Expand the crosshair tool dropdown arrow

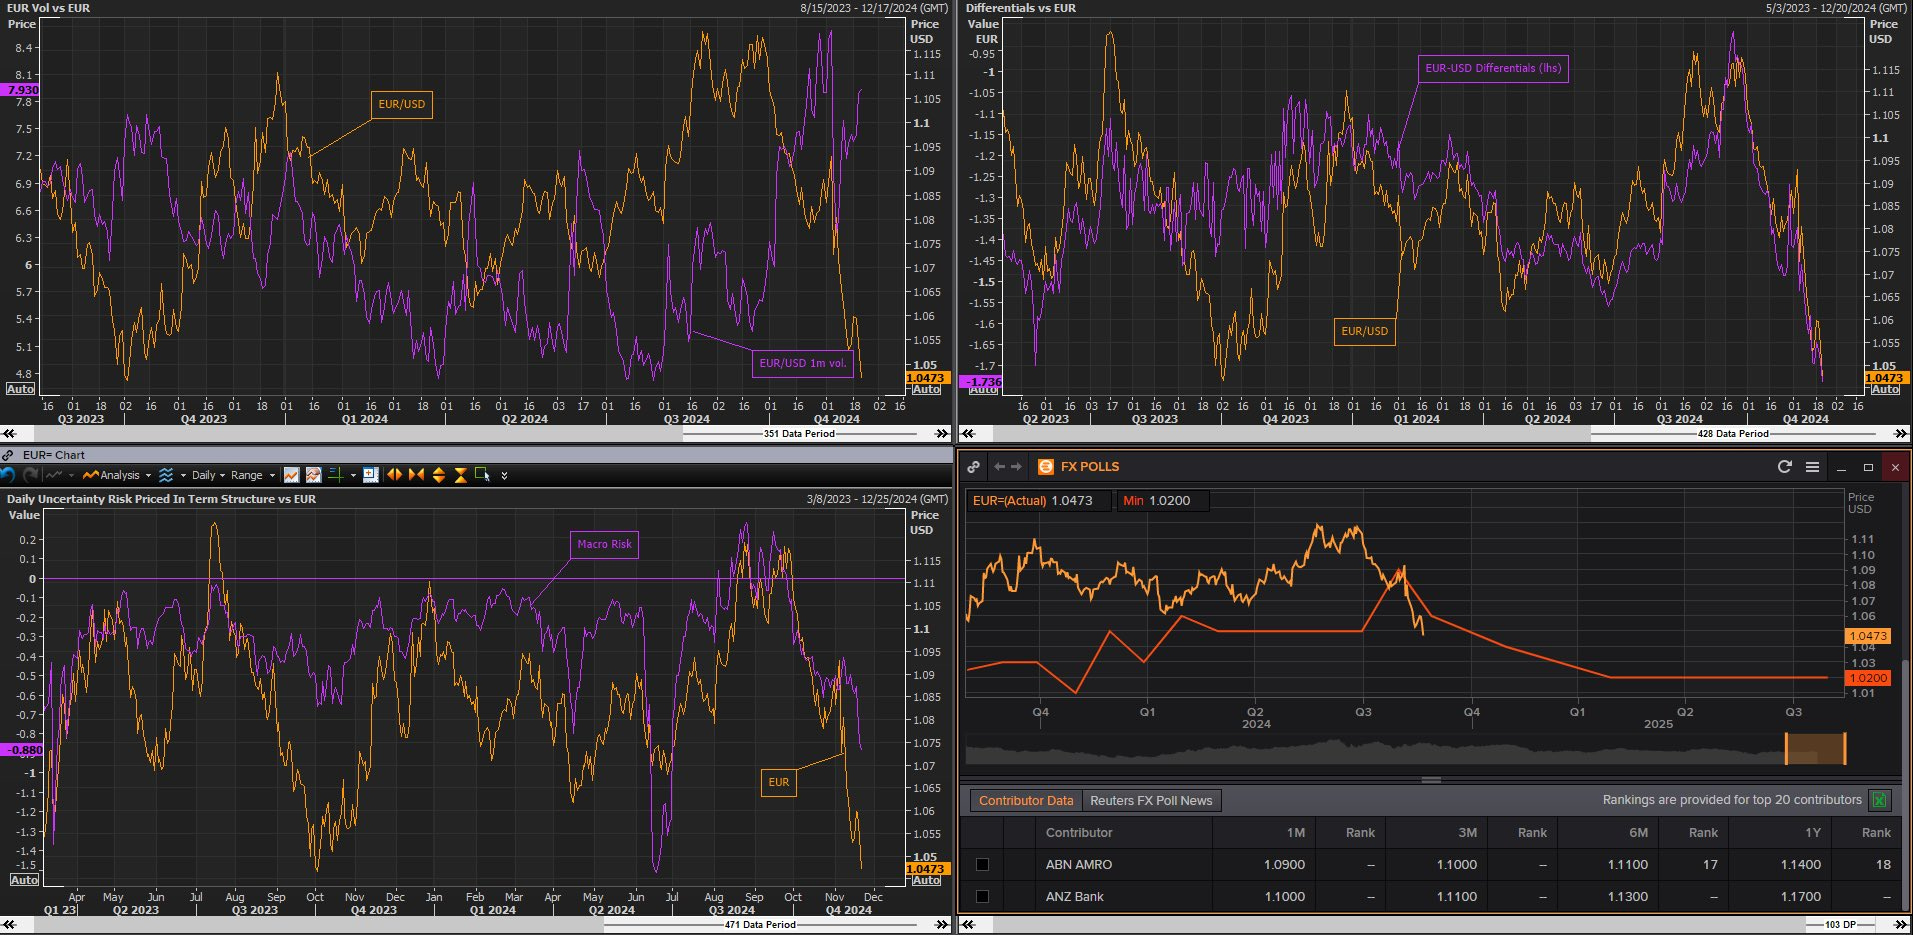pyautogui.click(x=353, y=475)
